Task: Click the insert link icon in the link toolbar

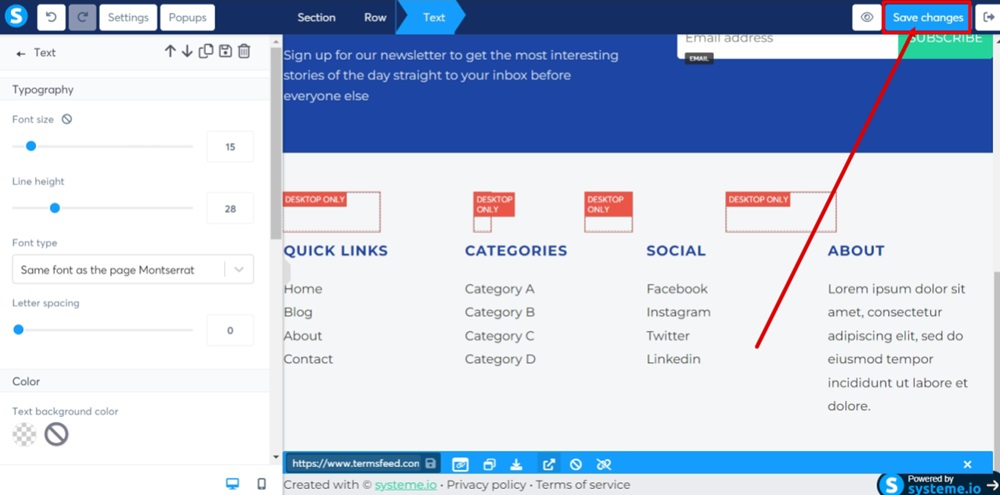Action: 460,464
